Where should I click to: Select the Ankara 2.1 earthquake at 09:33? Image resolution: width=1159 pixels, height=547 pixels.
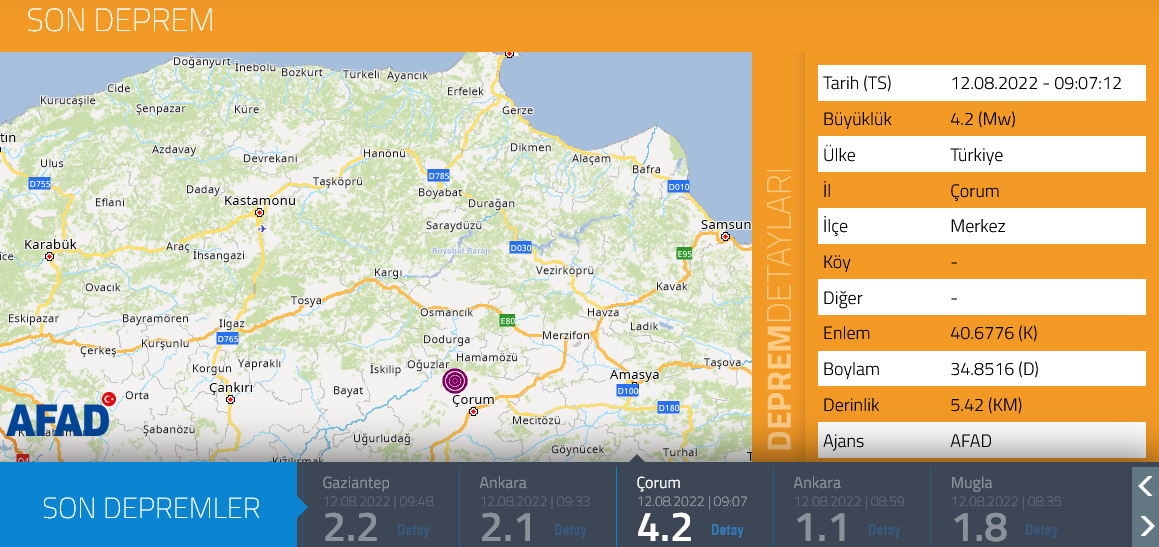click(537, 507)
